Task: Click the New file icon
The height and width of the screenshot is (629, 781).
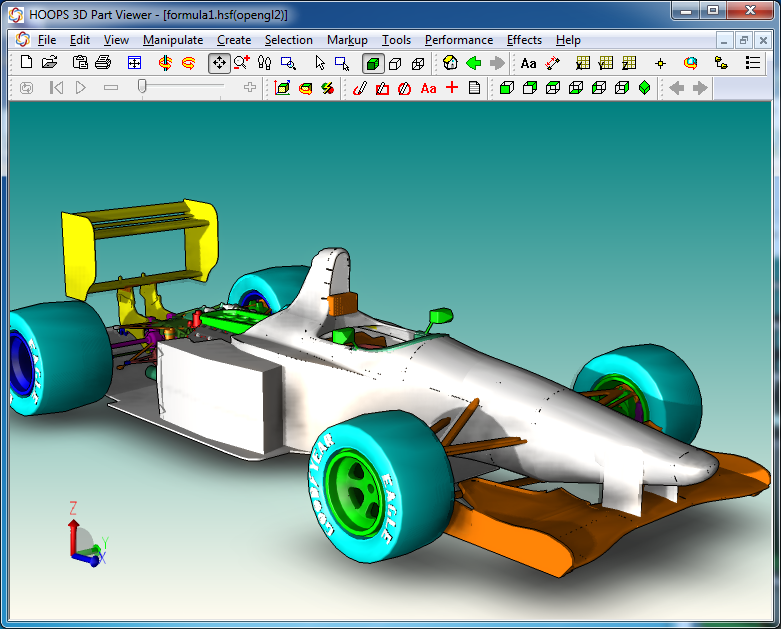Action: (x=27, y=63)
